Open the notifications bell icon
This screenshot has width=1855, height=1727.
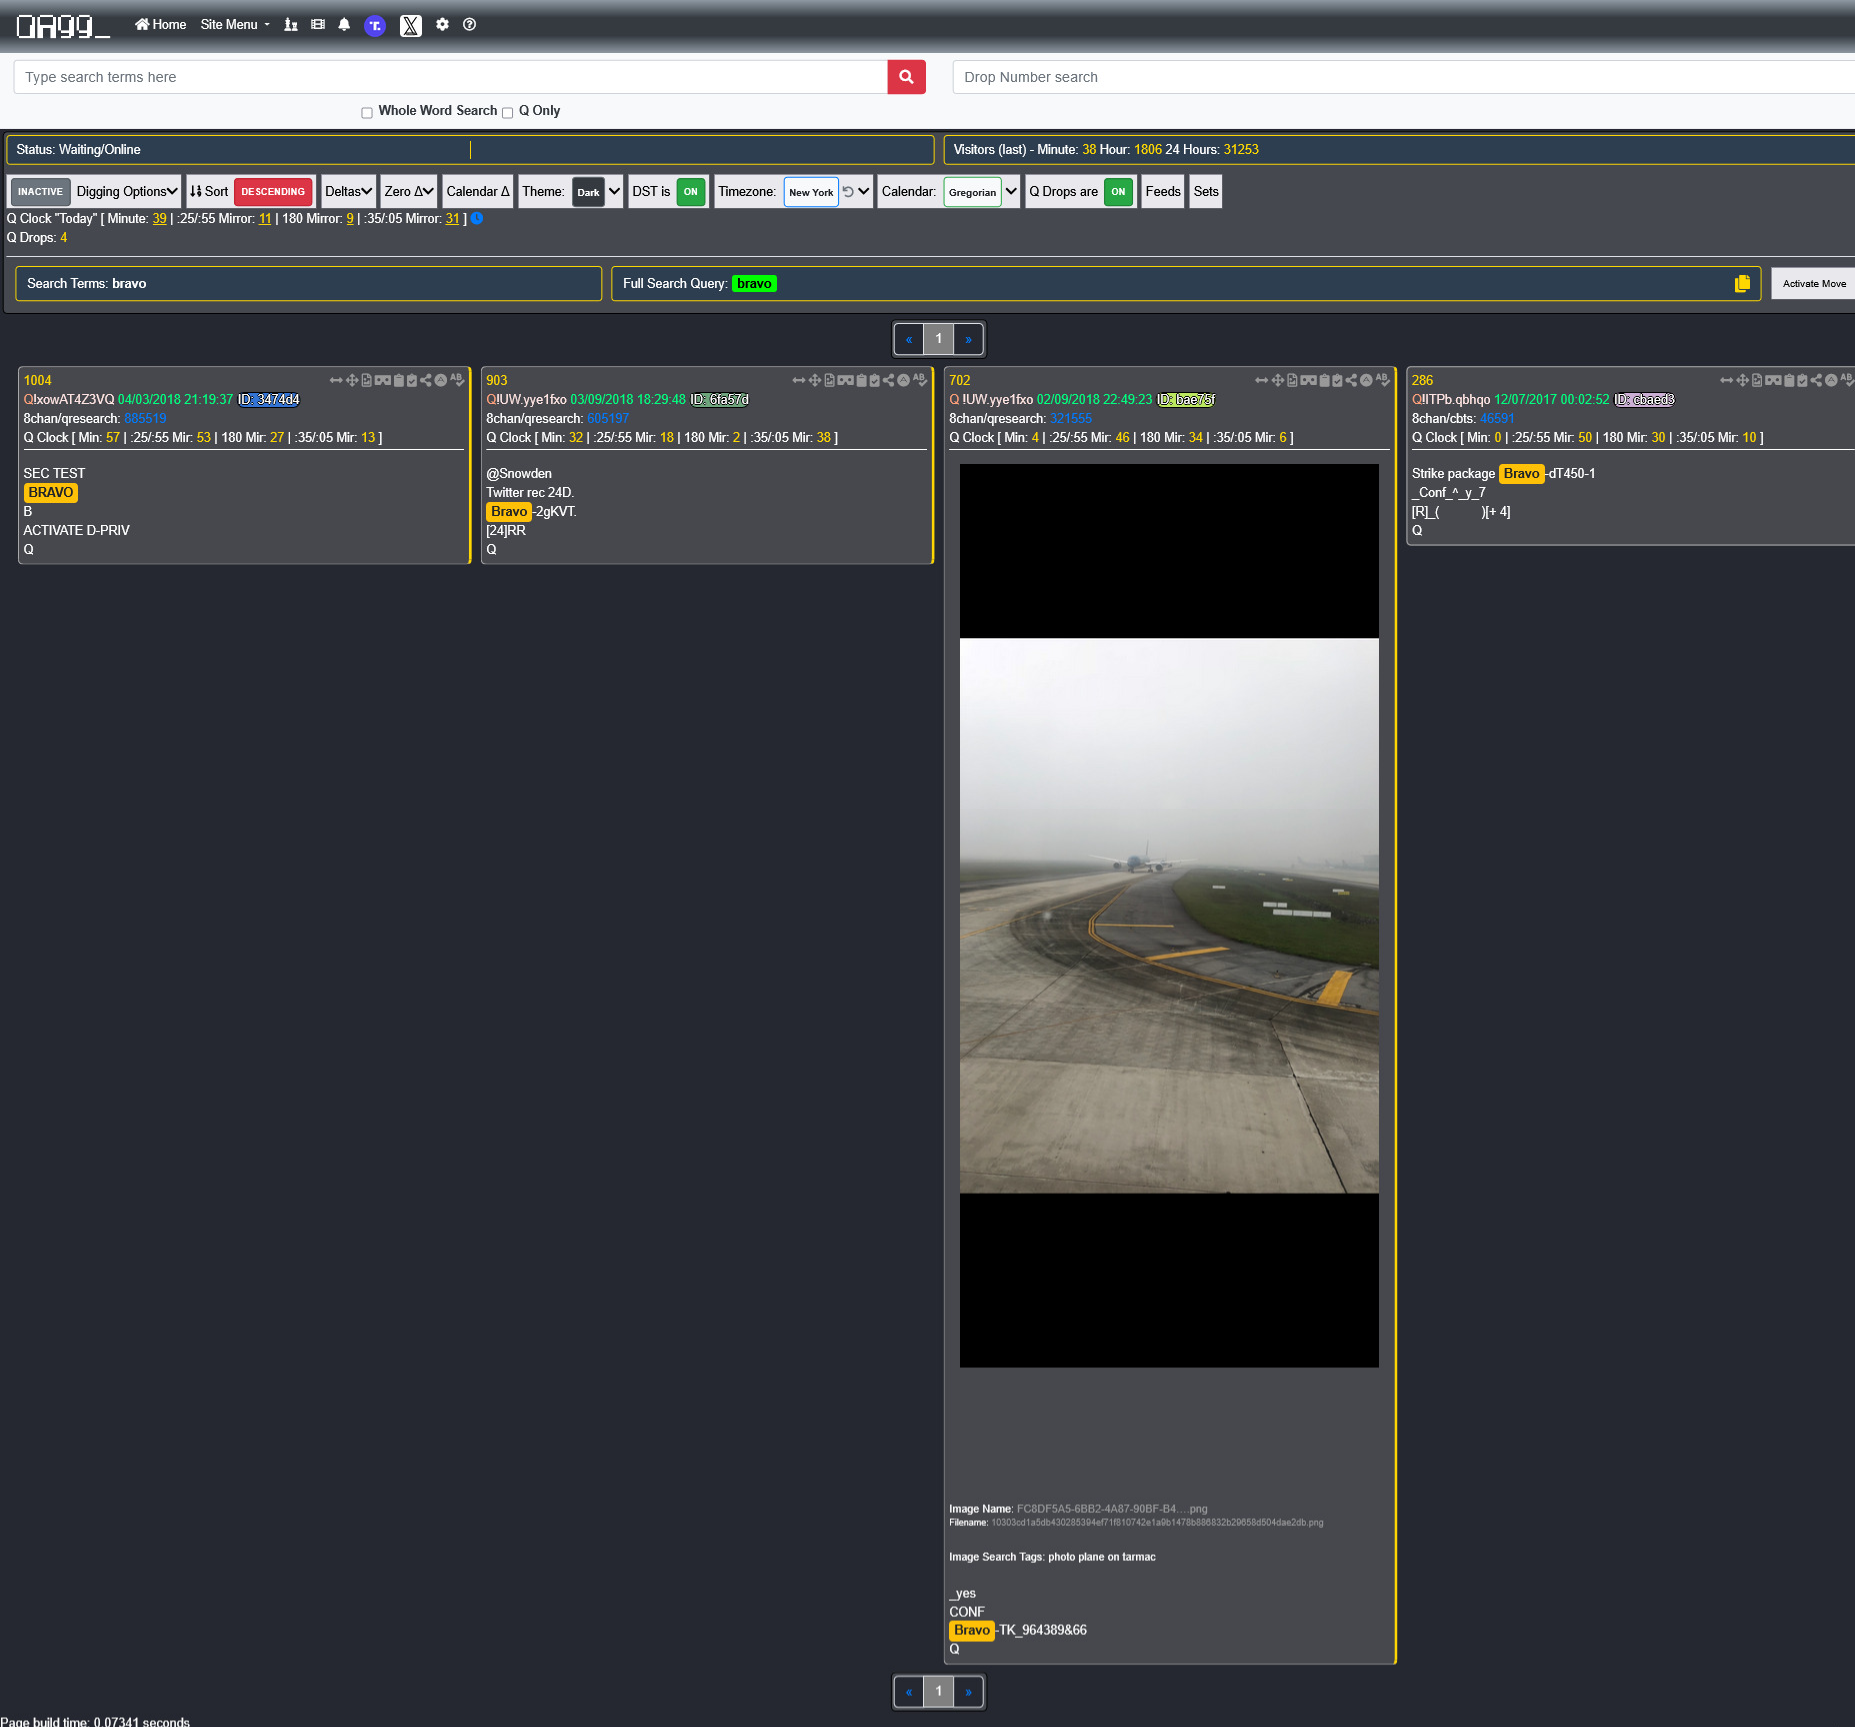(344, 25)
